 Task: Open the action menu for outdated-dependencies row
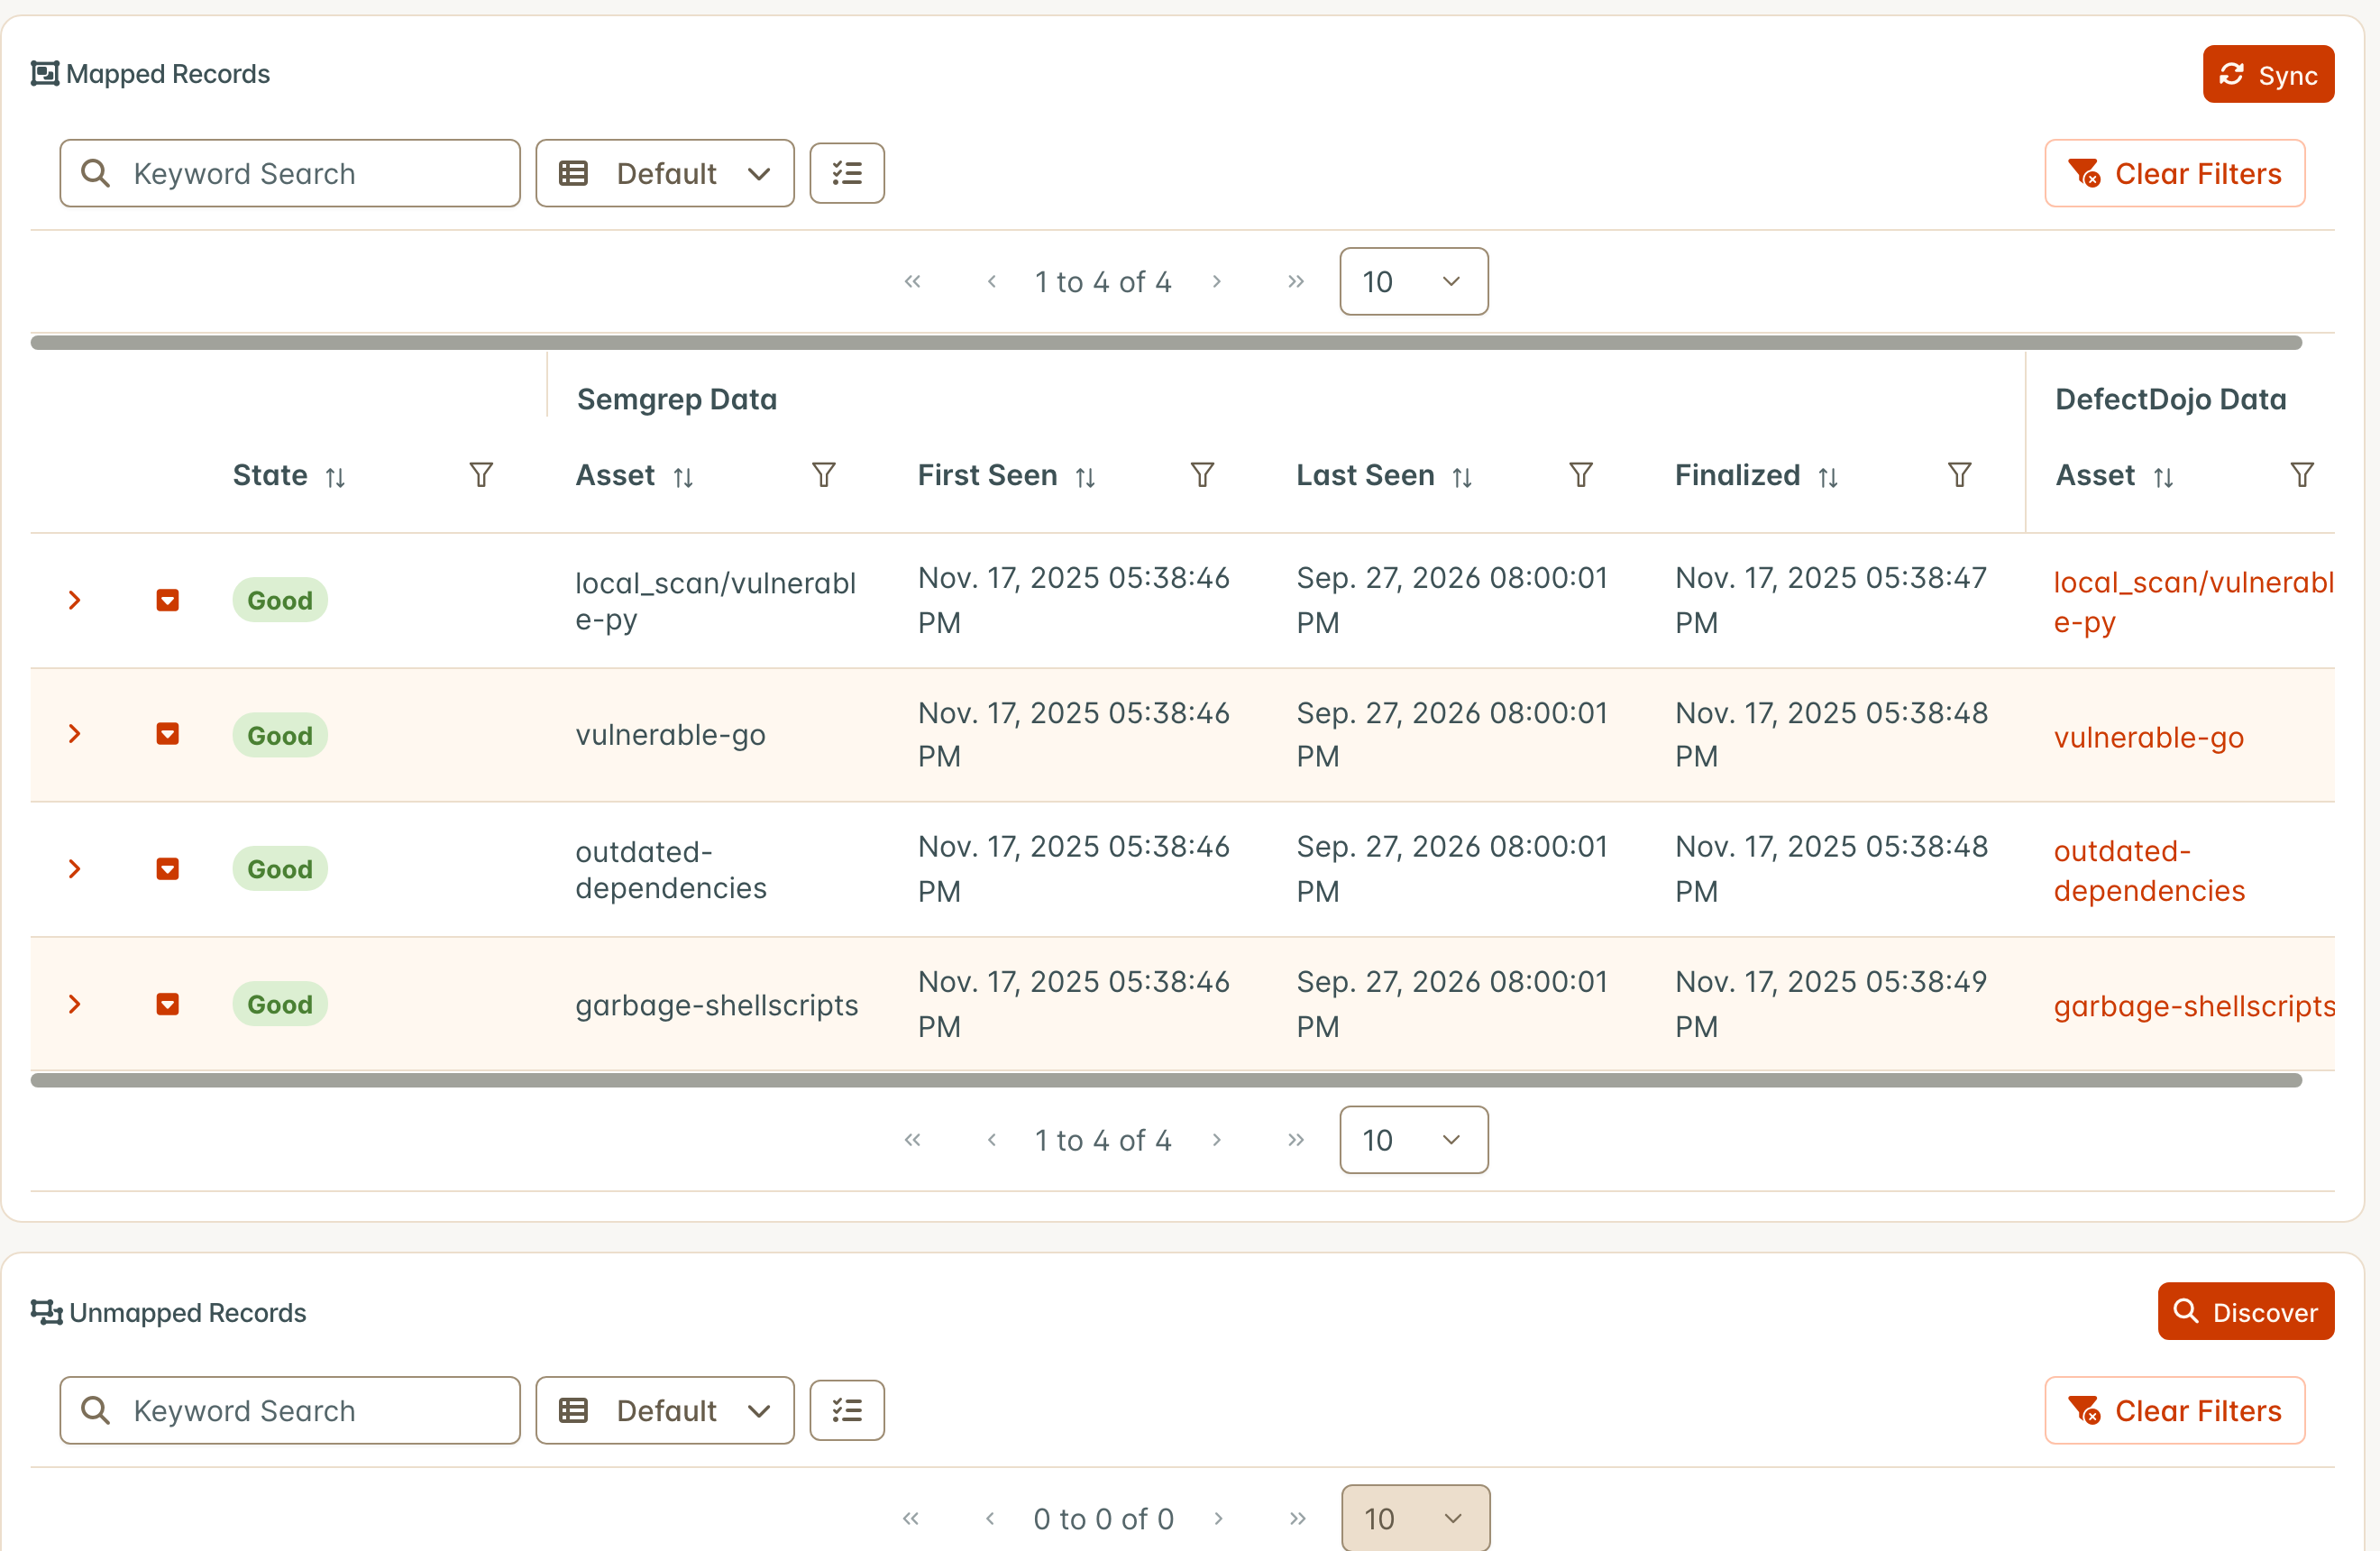tap(168, 869)
